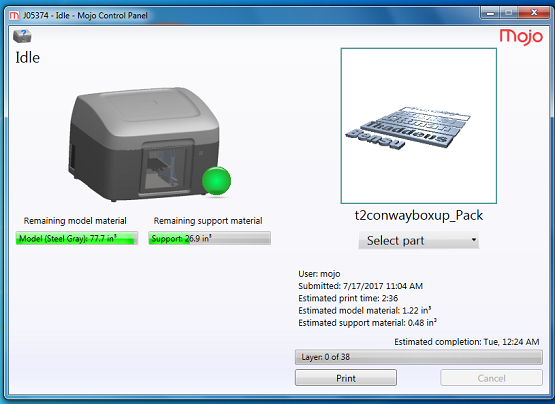The image size is (555, 404).
Task: Click the Mojo app icon in title bar
Action: tap(14, 16)
